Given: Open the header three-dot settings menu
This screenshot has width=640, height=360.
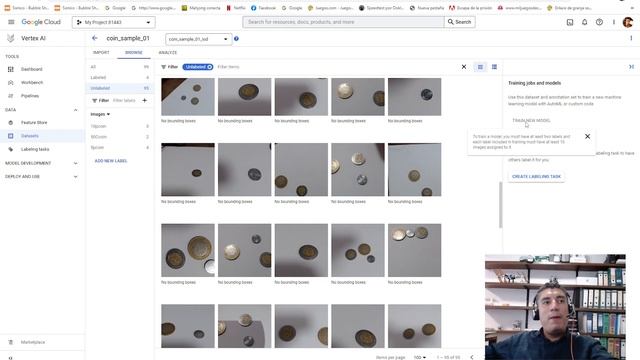Looking at the screenshot, I should [x=613, y=22].
